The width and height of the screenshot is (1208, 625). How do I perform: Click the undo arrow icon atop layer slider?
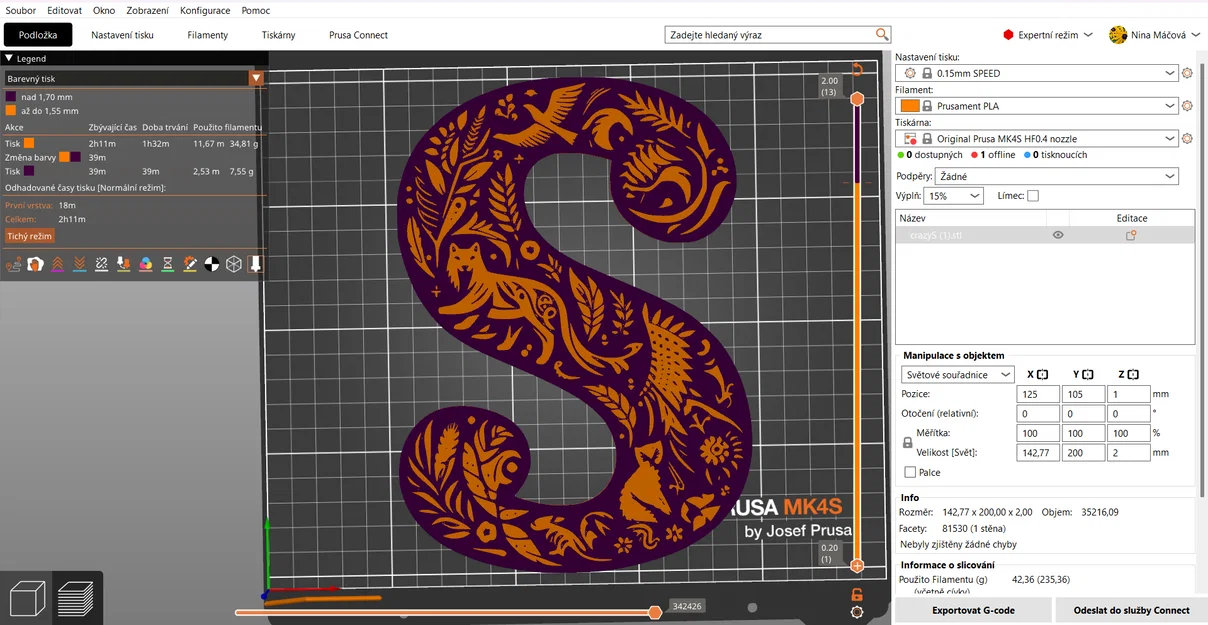(857, 69)
